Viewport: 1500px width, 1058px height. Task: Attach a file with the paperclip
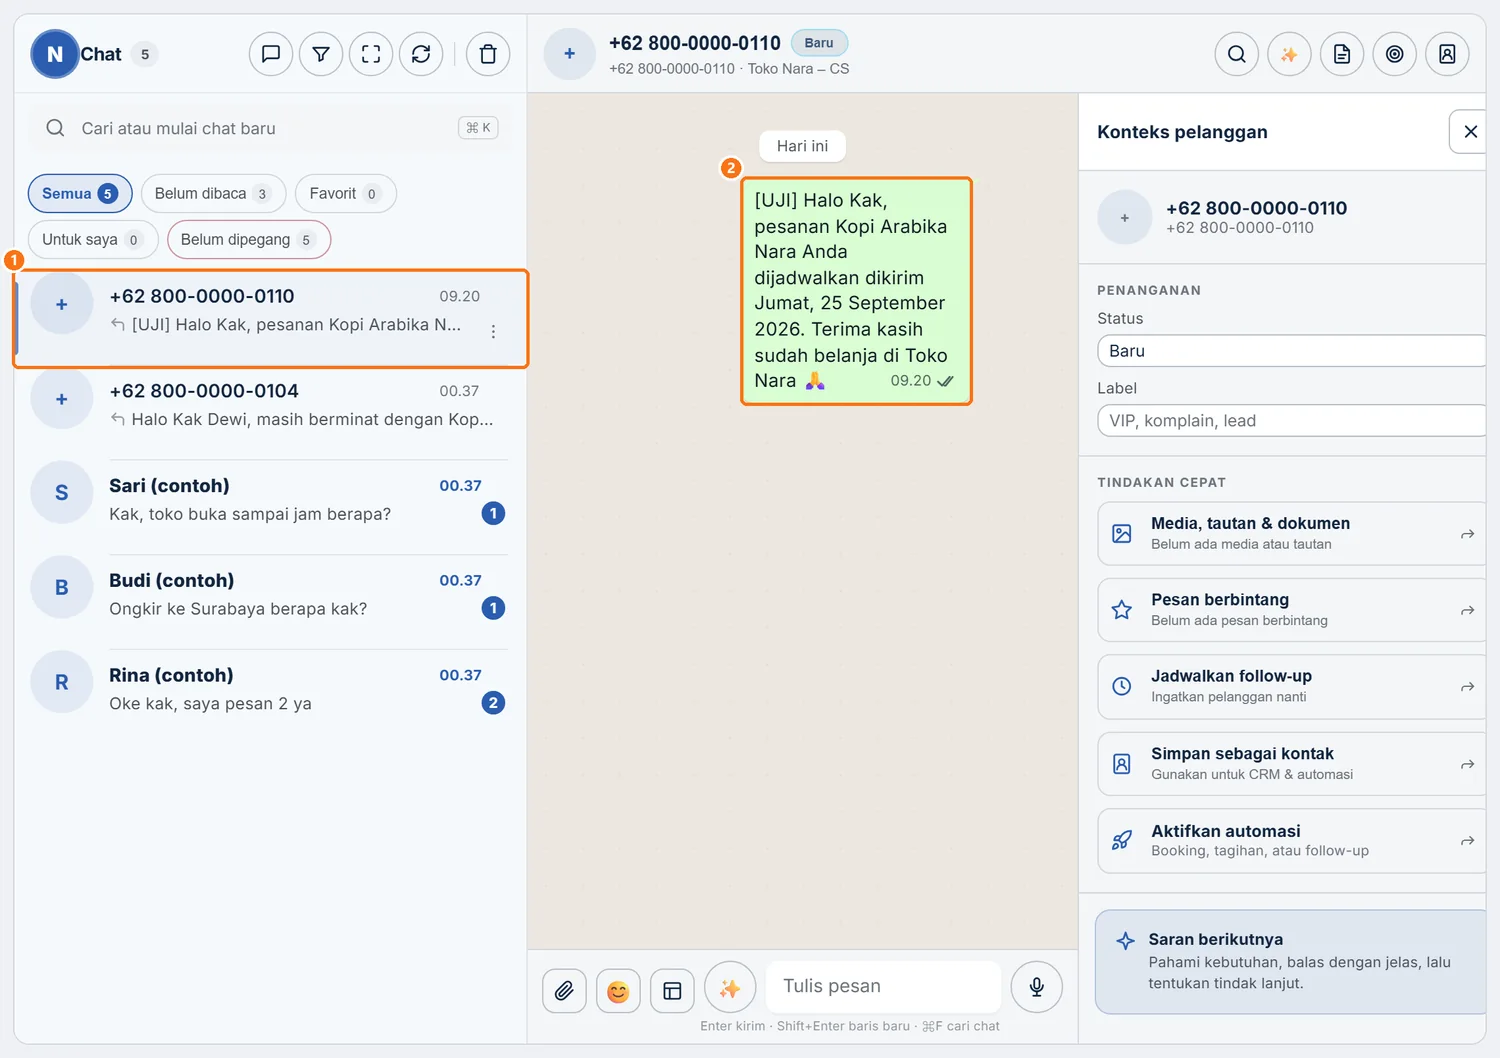pyautogui.click(x=565, y=990)
